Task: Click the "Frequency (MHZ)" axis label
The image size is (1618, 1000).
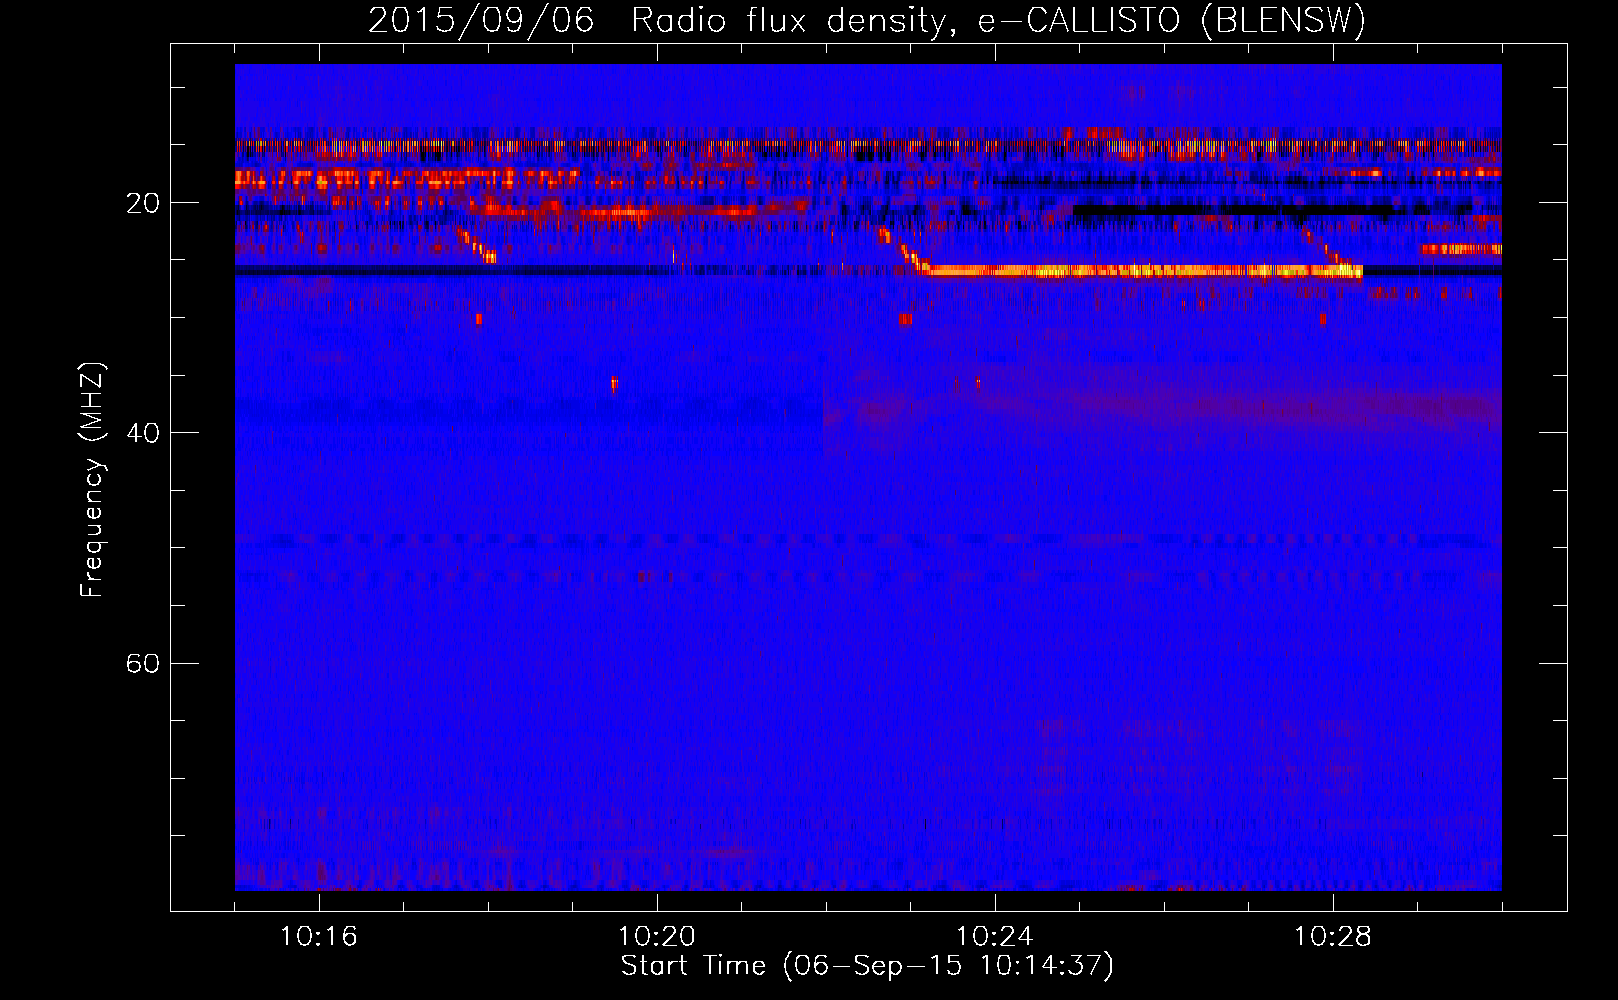Action: (92, 480)
